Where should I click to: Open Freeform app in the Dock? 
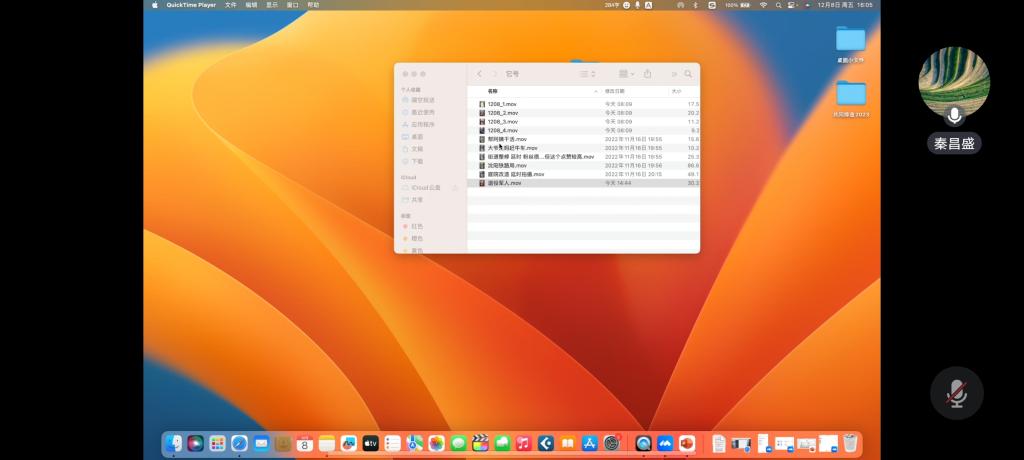point(349,444)
